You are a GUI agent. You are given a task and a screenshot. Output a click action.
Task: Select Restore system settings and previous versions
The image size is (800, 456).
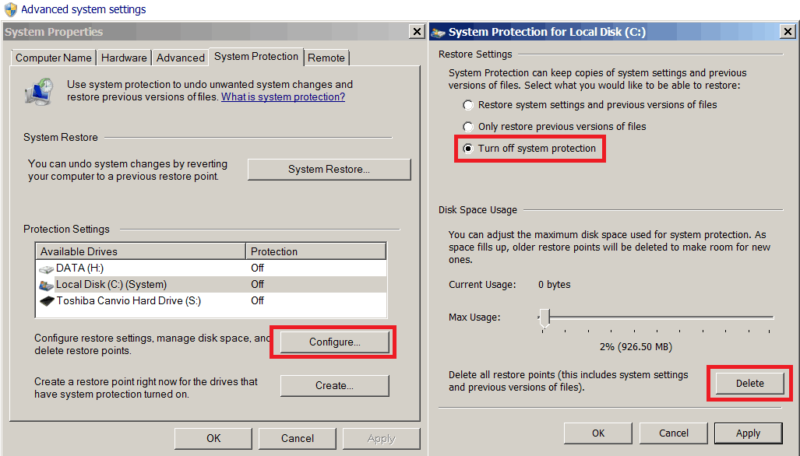pyautogui.click(x=468, y=105)
